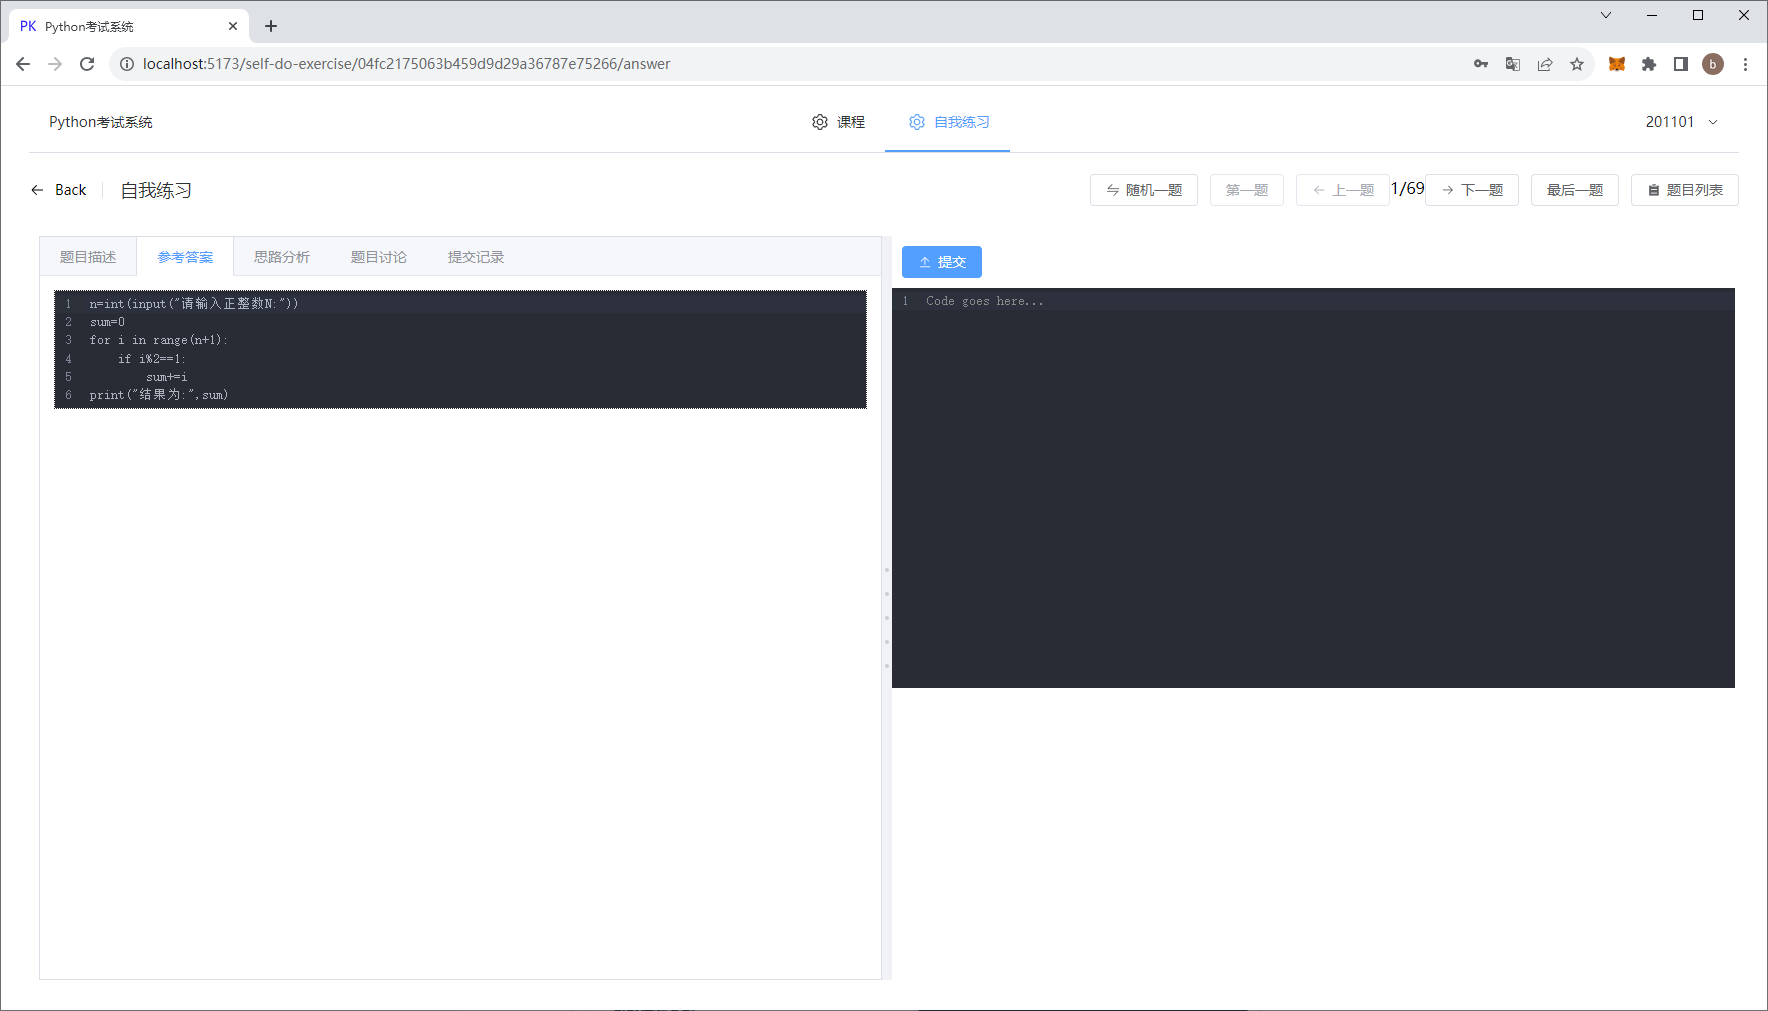The height and width of the screenshot is (1011, 1768).
Task: Click the 最后一题 button
Action: tap(1575, 190)
